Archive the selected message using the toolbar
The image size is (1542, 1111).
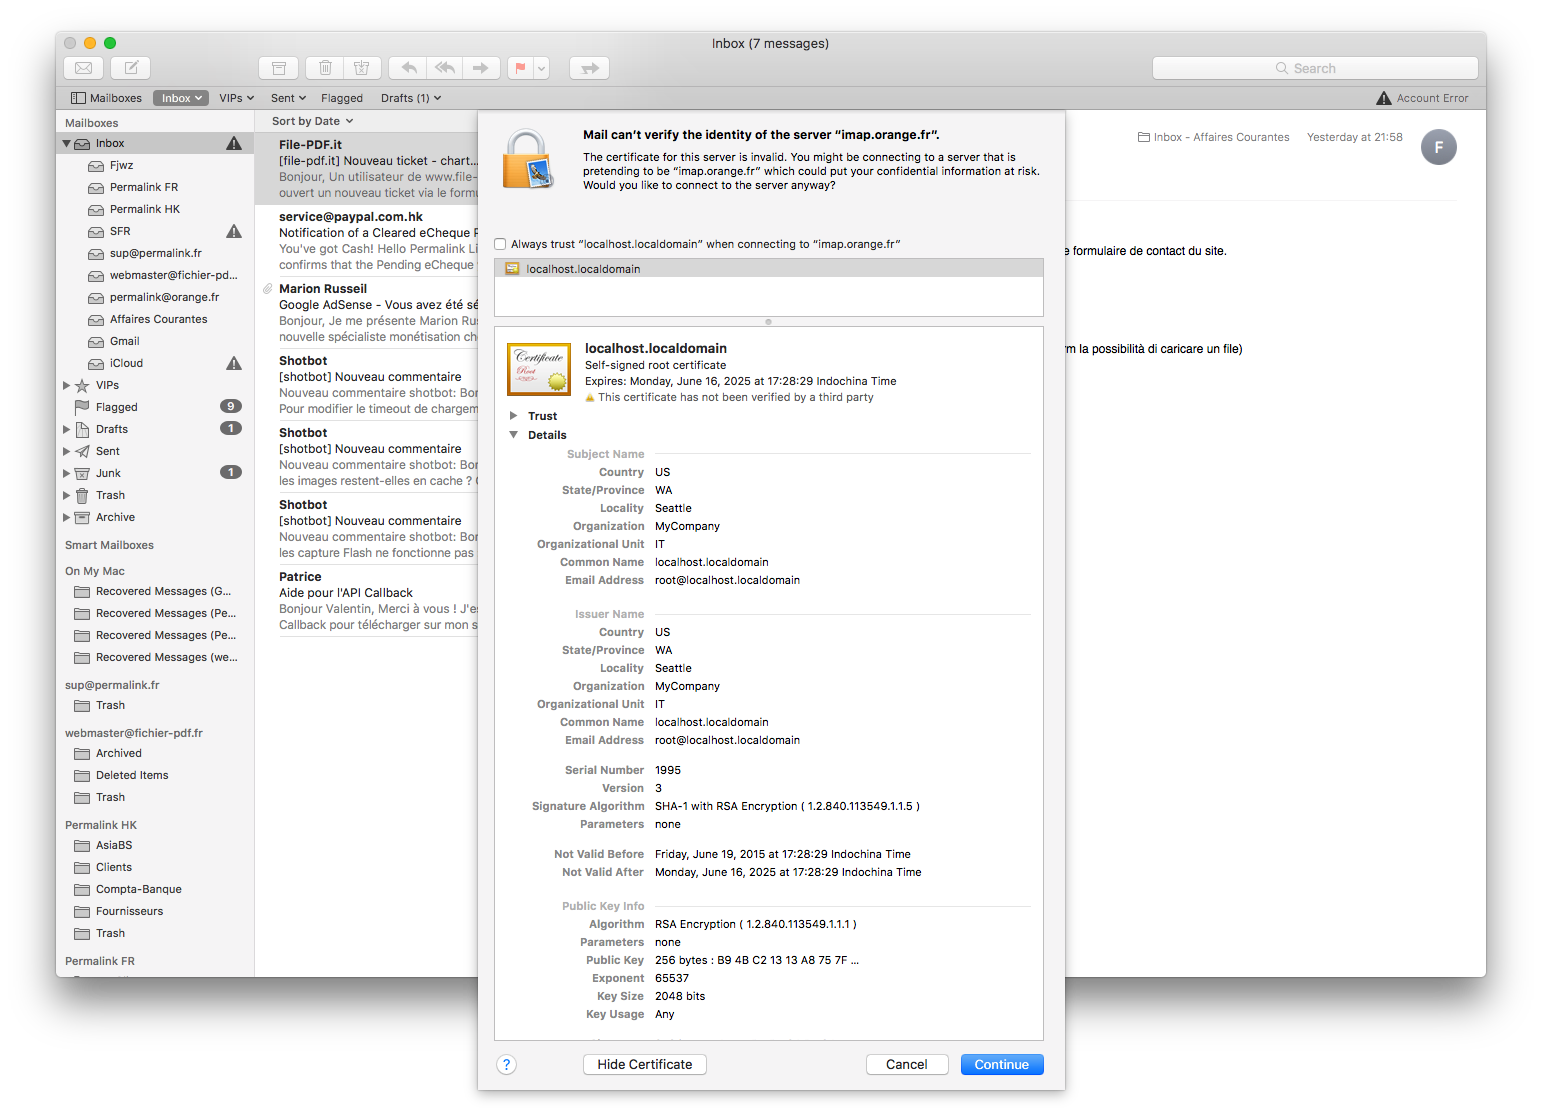tap(279, 68)
